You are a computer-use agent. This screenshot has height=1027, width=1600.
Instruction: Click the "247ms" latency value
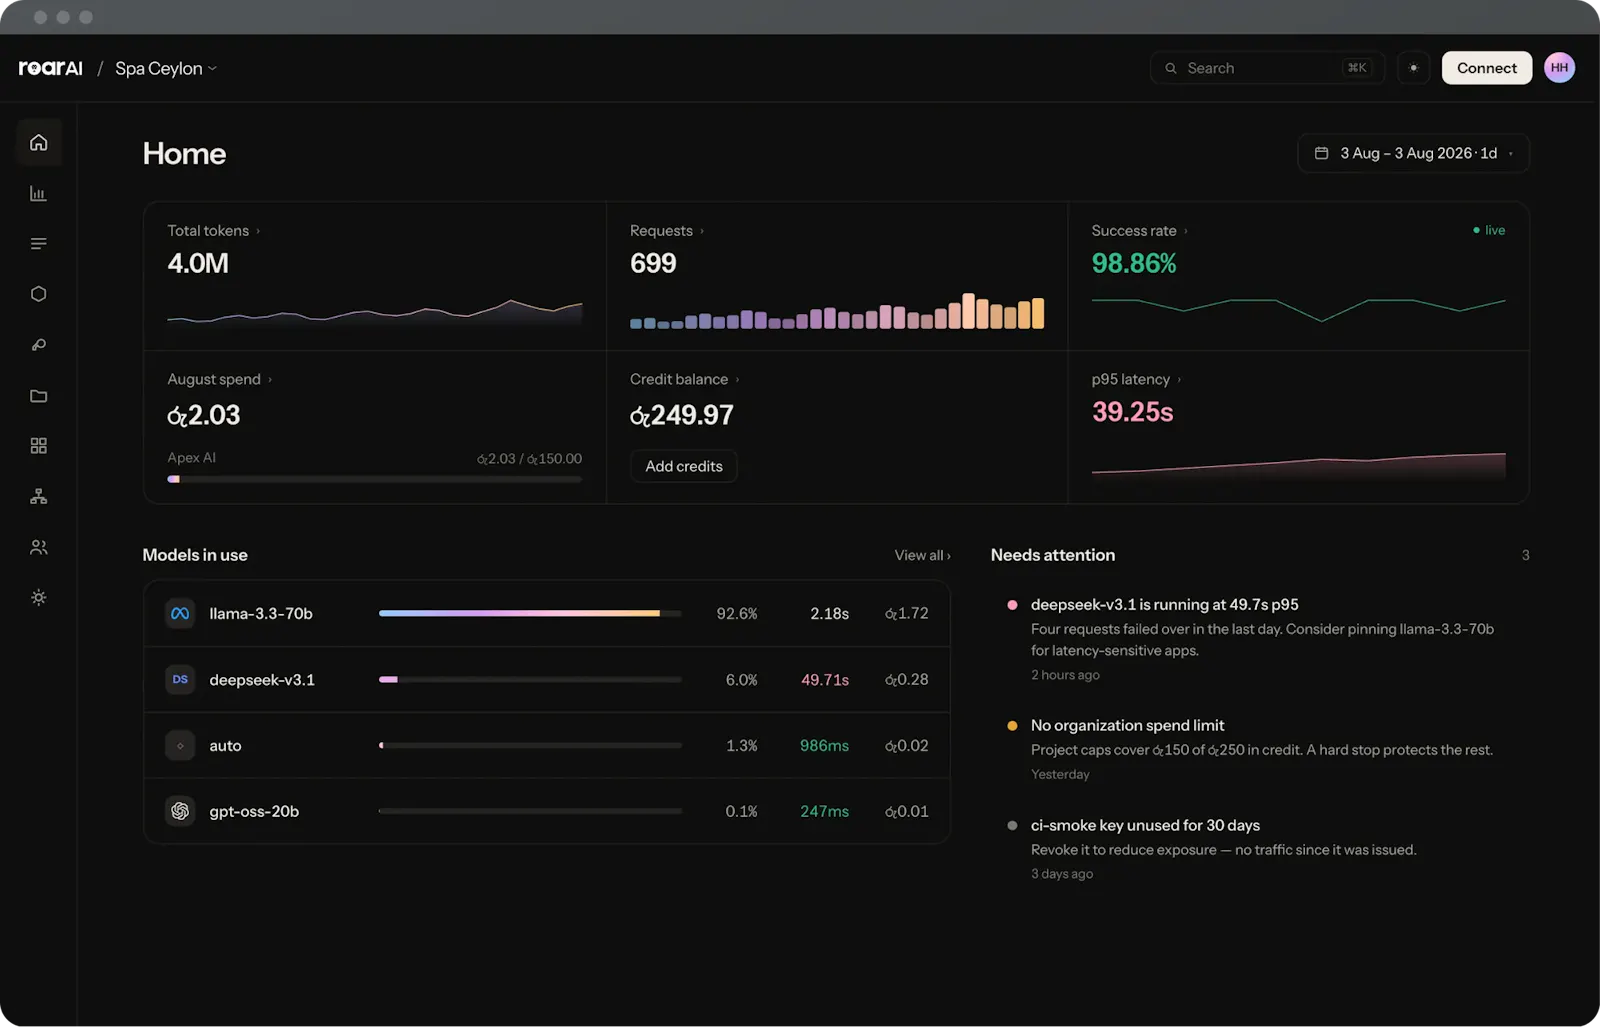(x=824, y=811)
